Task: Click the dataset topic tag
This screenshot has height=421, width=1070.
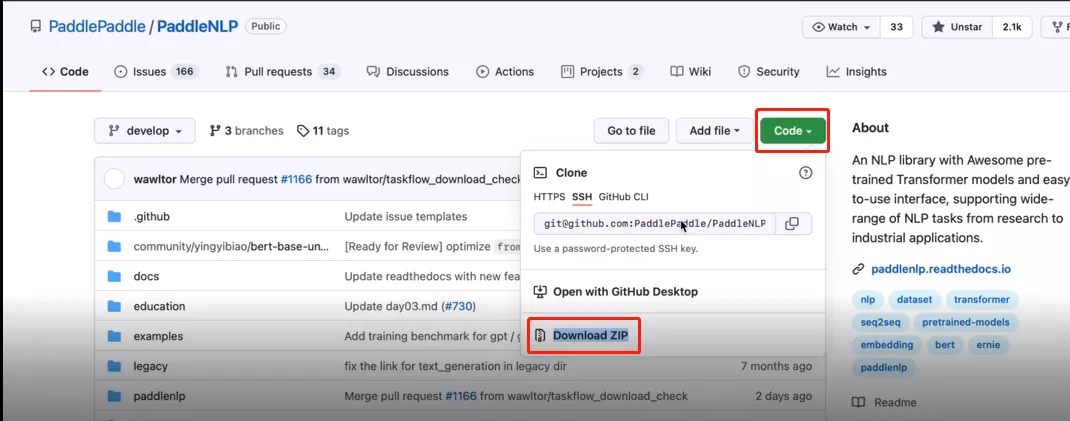Action: click(x=914, y=300)
